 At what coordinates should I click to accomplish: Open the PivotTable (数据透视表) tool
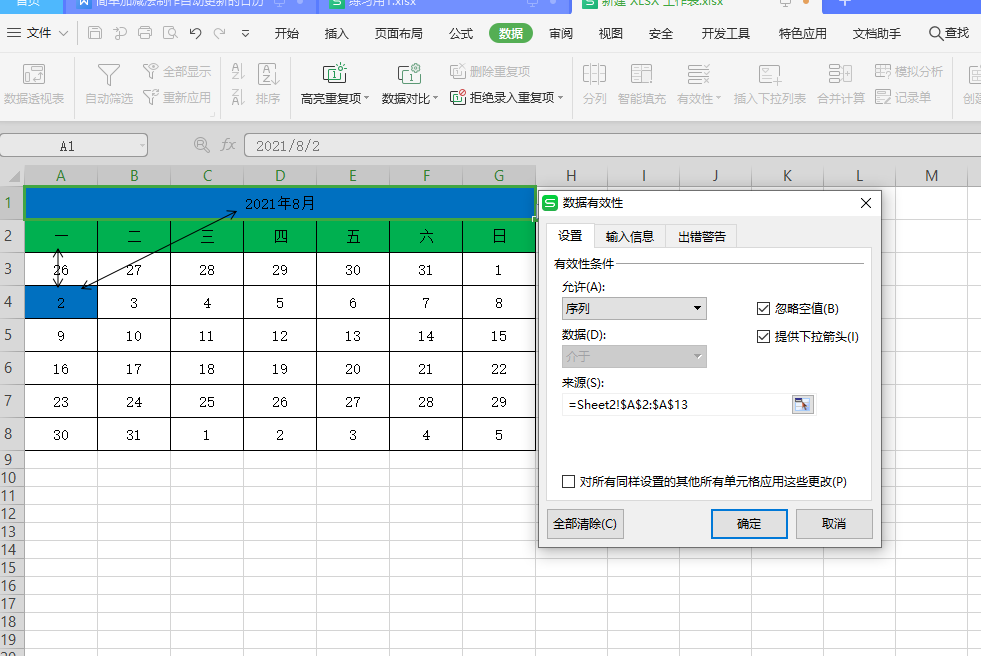[x=34, y=84]
